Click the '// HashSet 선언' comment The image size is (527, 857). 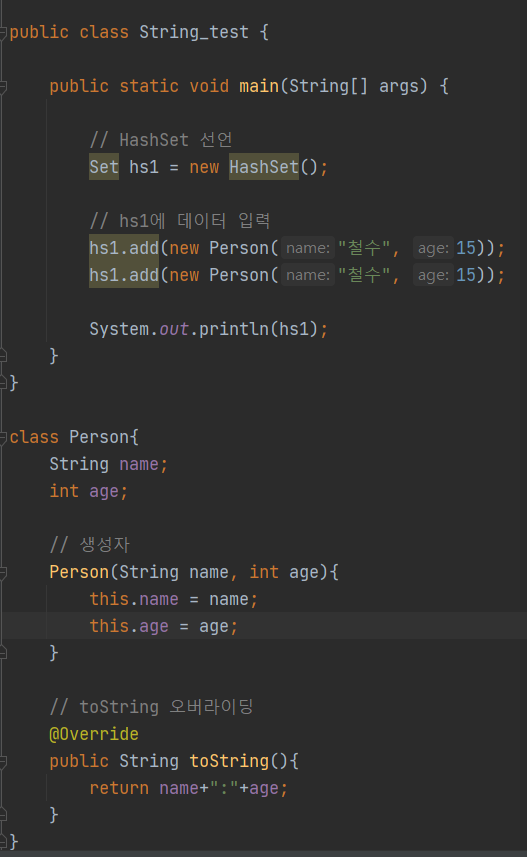click(161, 140)
